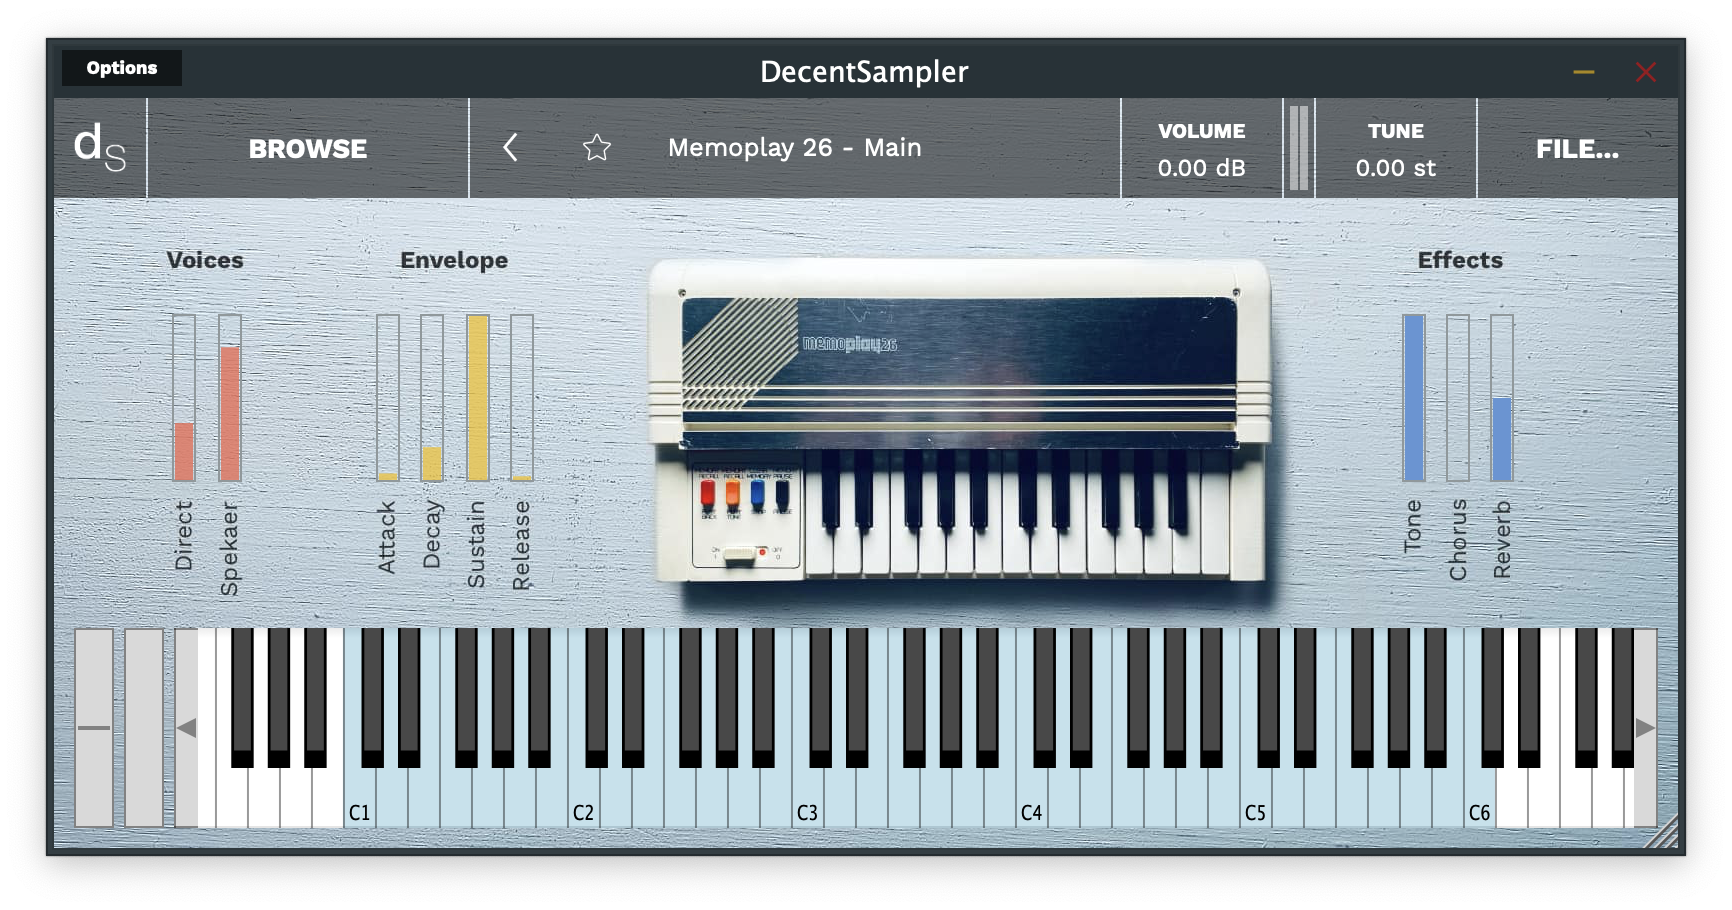Click the window resize corner grip
The height and width of the screenshot is (910, 1732).
click(1663, 832)
